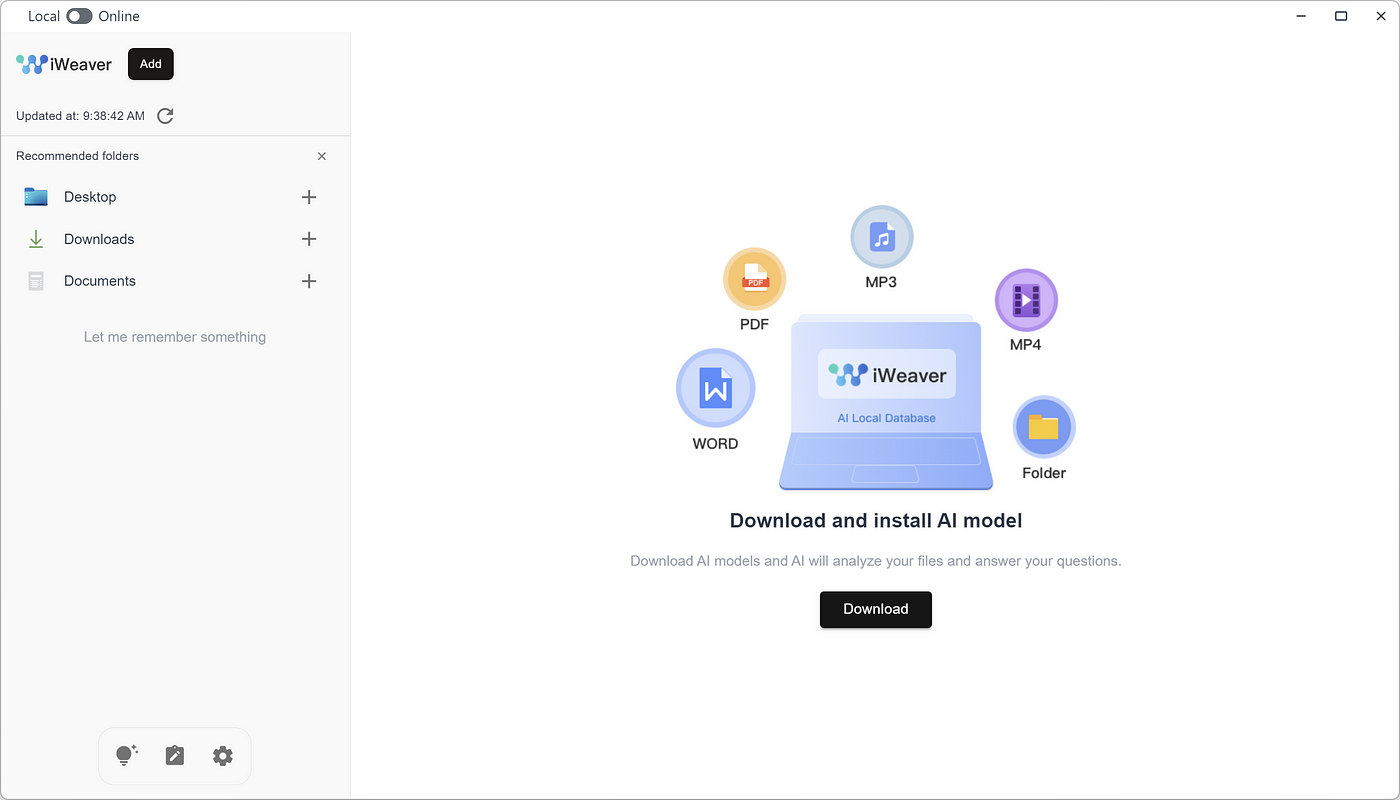
Task: Open the settings gear icon
Action: point(223,756)
